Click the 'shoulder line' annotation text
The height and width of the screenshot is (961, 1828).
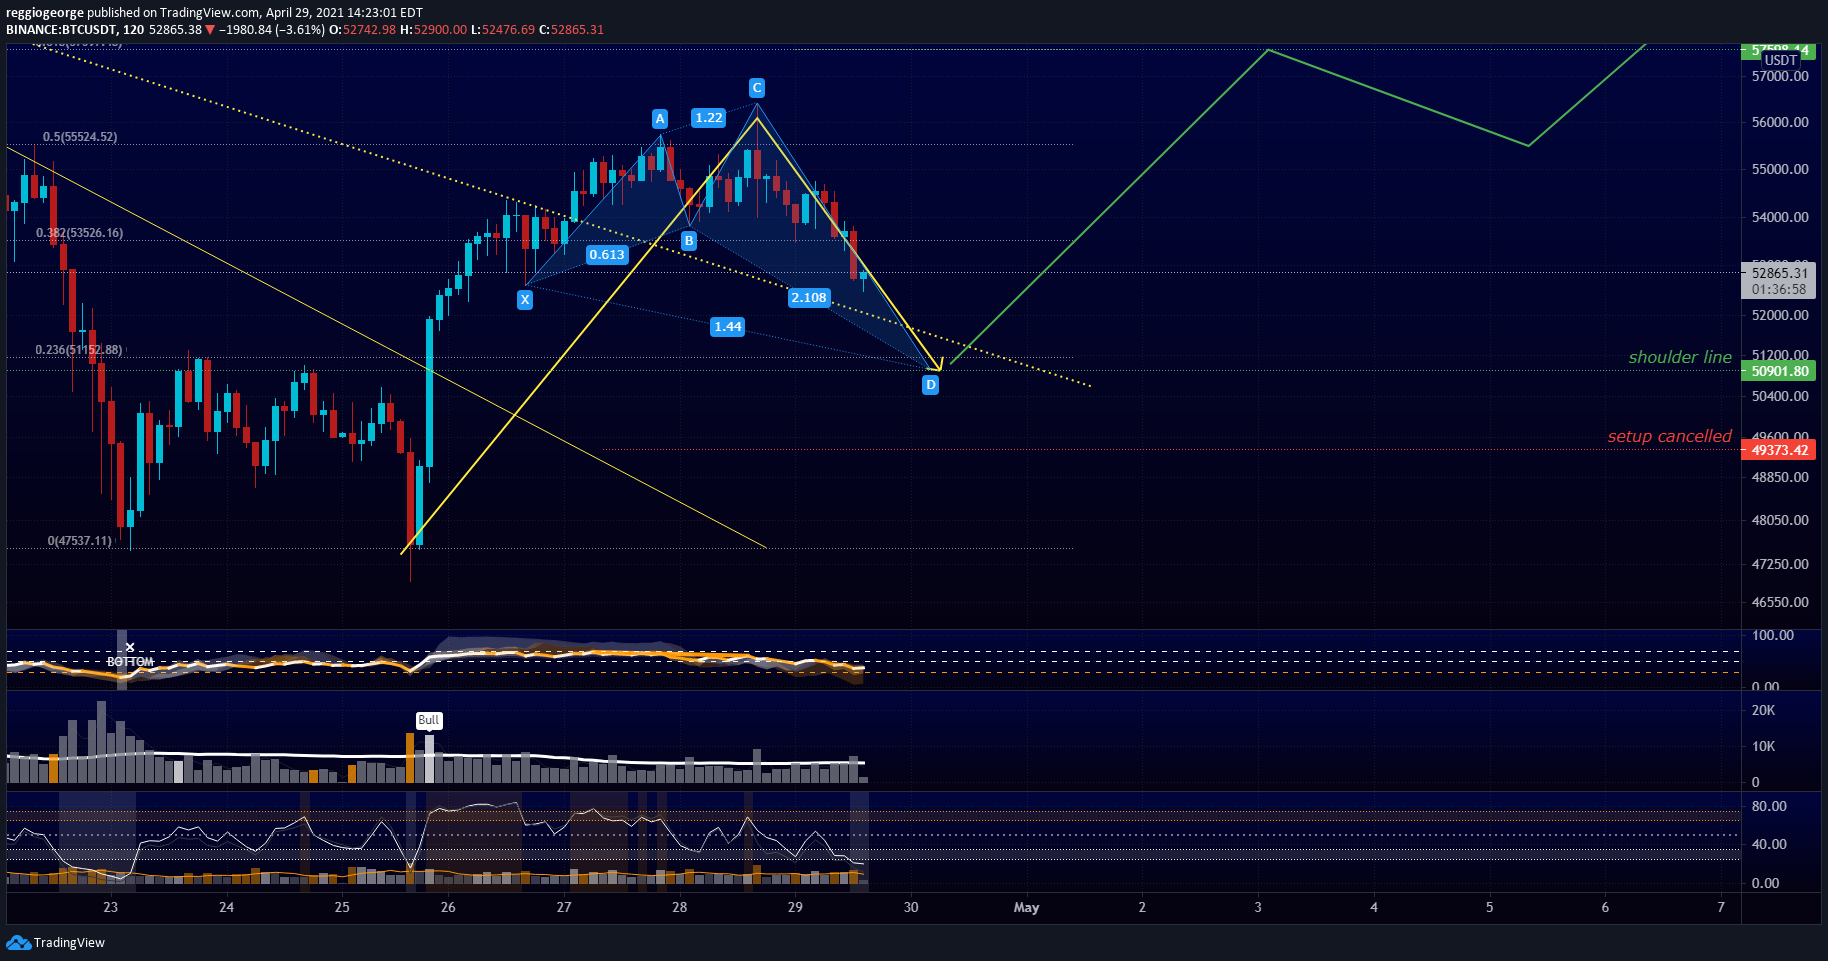point(1680,357)
